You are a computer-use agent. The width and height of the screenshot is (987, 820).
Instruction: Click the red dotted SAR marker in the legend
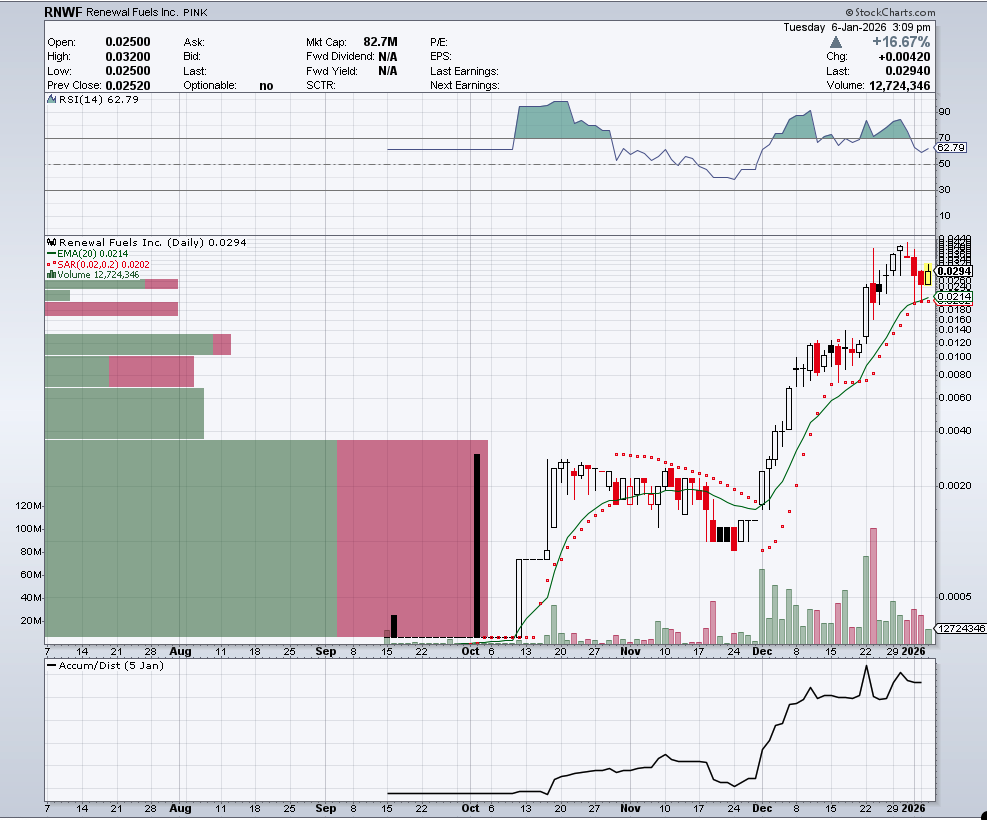click(52, 264)
